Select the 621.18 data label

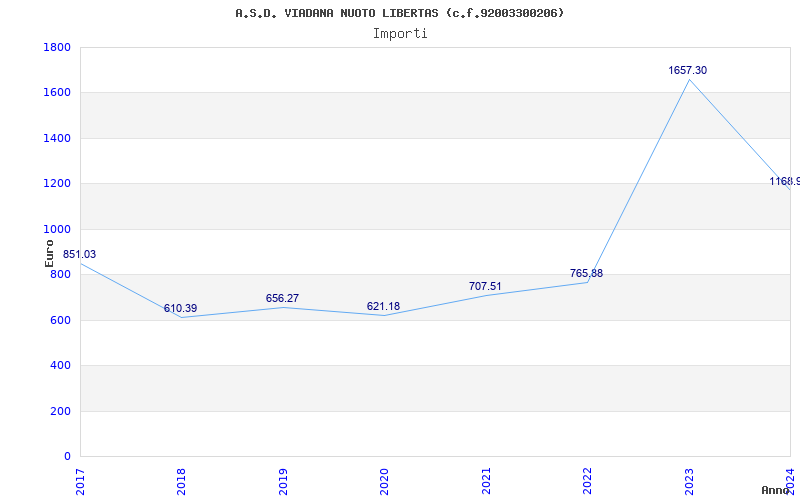pos(383,306)
